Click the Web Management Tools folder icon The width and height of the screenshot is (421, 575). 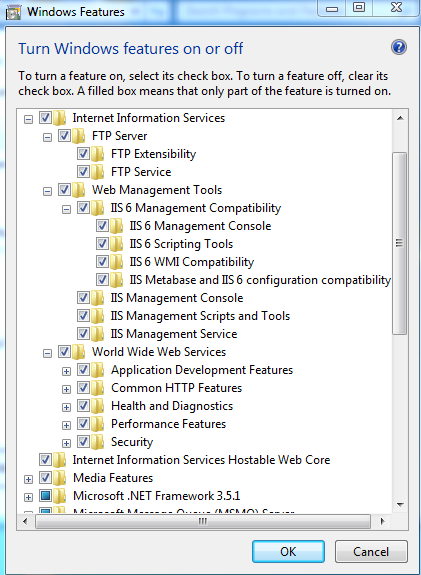pyautogui.click(x=79, y=190)
